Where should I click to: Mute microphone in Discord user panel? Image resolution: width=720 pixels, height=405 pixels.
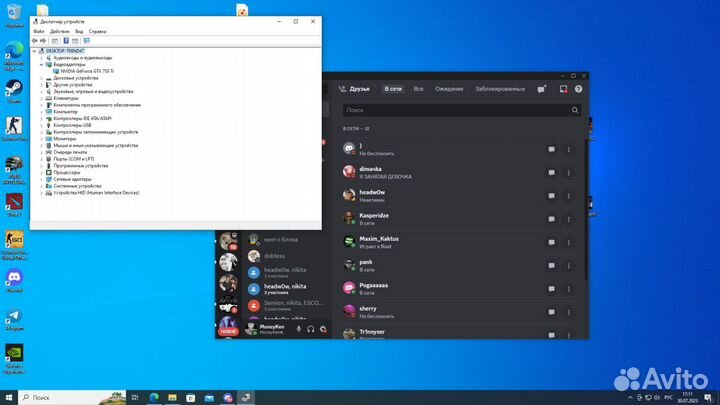(298, 329)
